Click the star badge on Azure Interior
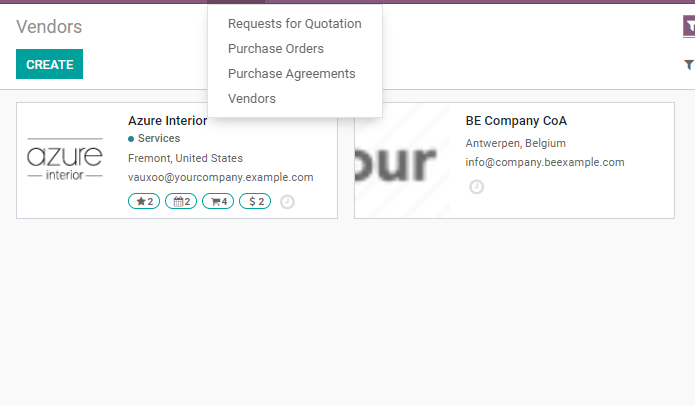This screenshot has width=695, height=406. (x=144, y=201)
